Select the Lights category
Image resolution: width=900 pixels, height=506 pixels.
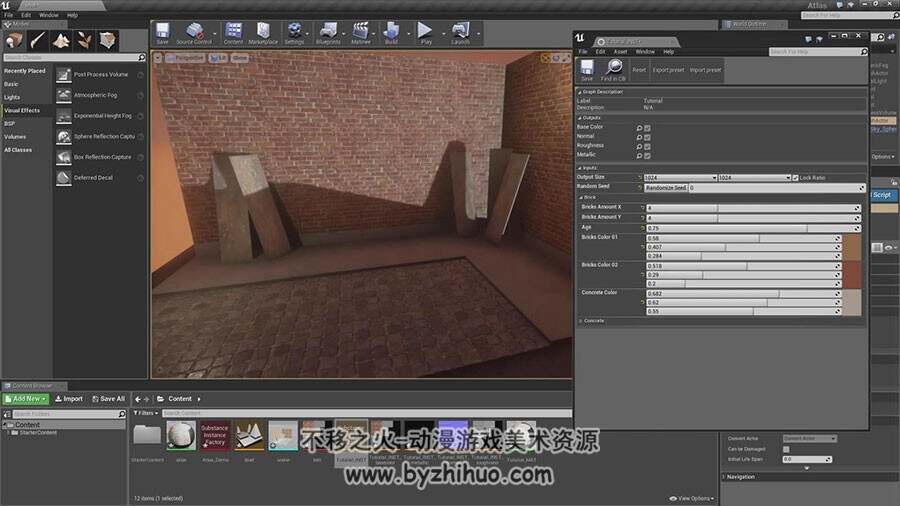coord(12,97)
